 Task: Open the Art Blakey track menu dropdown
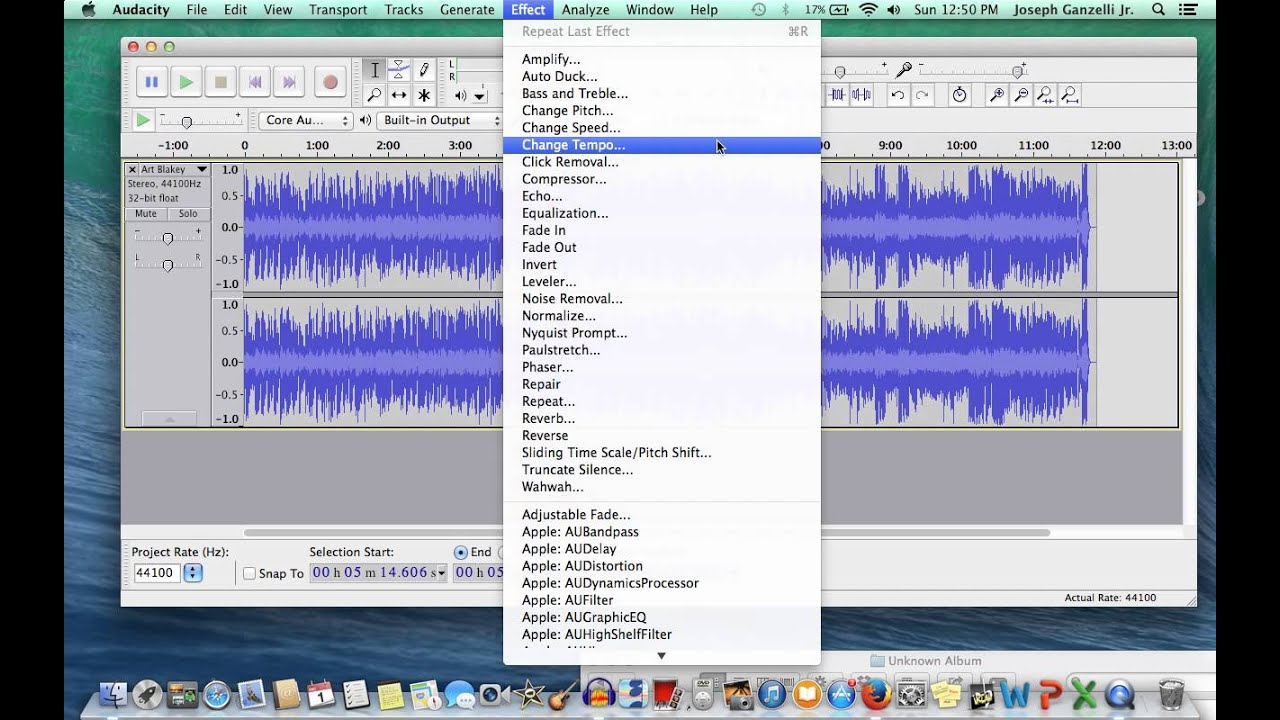(202, 170)
